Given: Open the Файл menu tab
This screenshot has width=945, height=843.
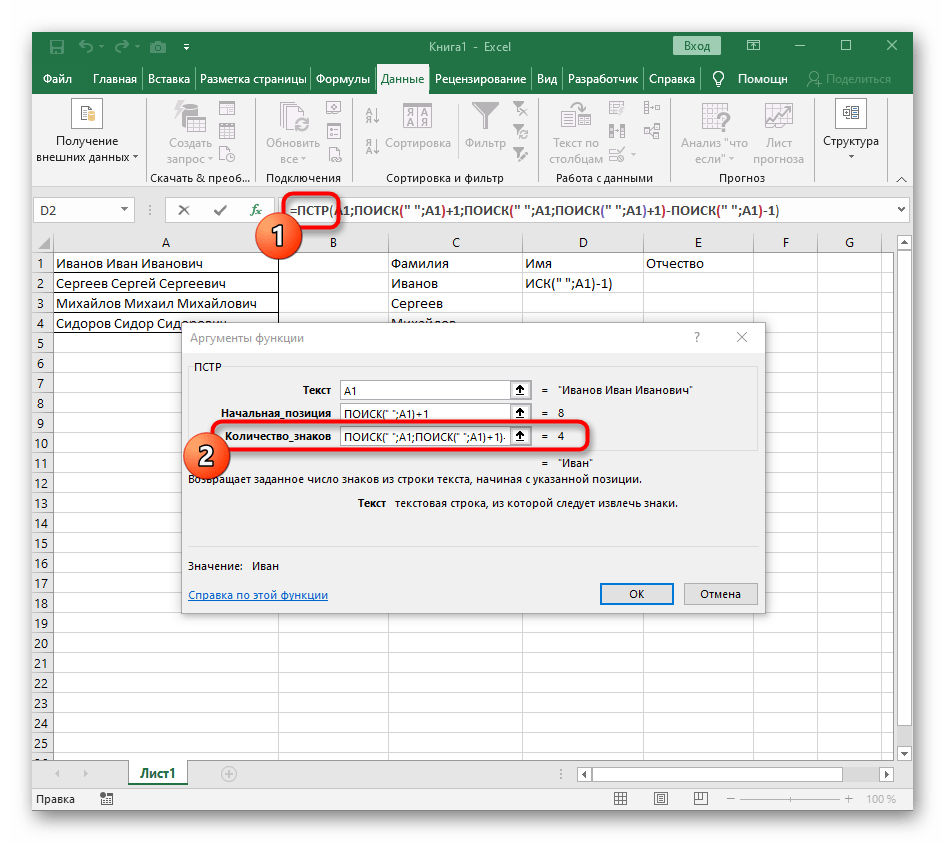Looking at the screenshot, I should tap(57, 79).
